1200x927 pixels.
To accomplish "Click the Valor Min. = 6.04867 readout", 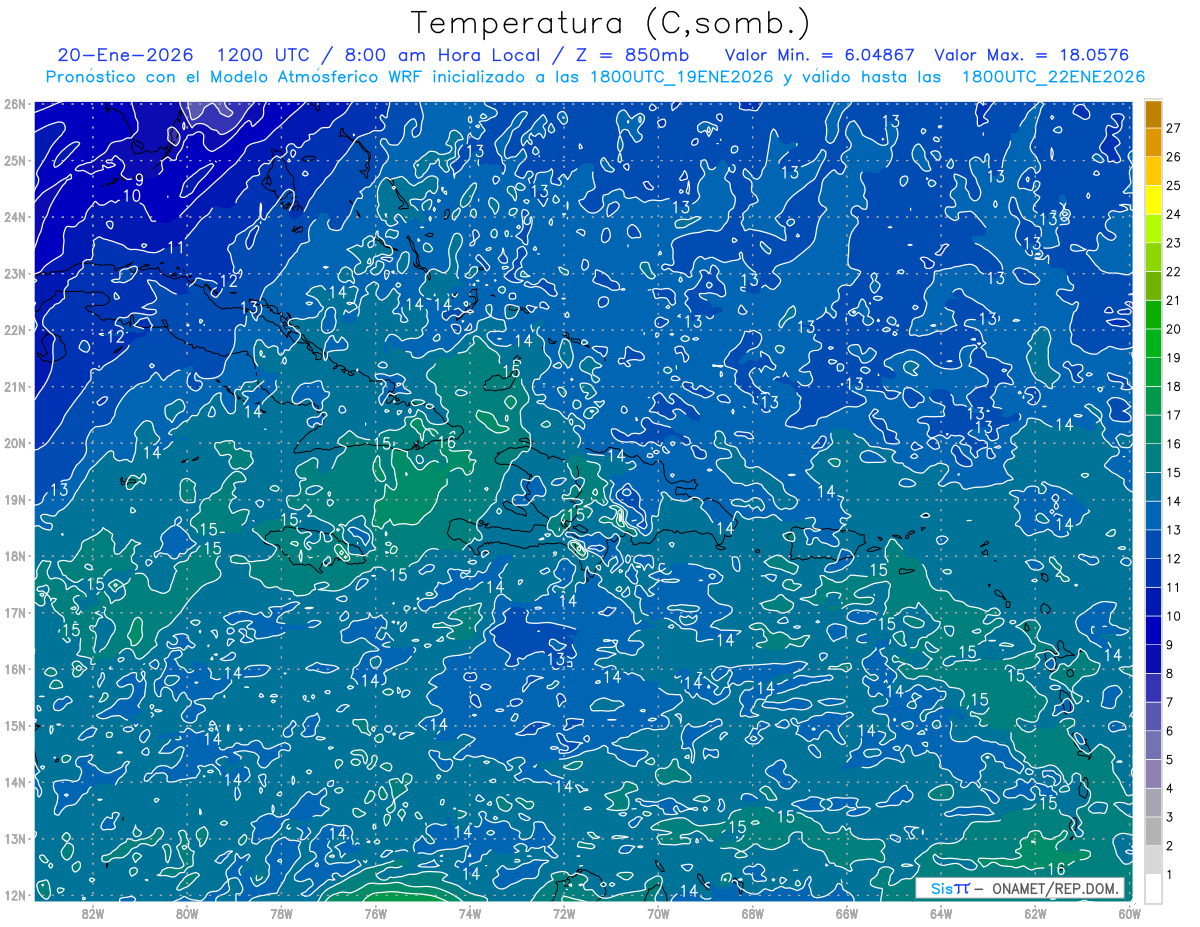I will 818,55.
